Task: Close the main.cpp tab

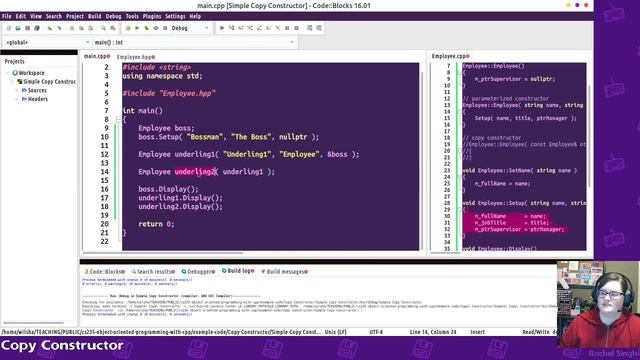Action: (109, 56)
